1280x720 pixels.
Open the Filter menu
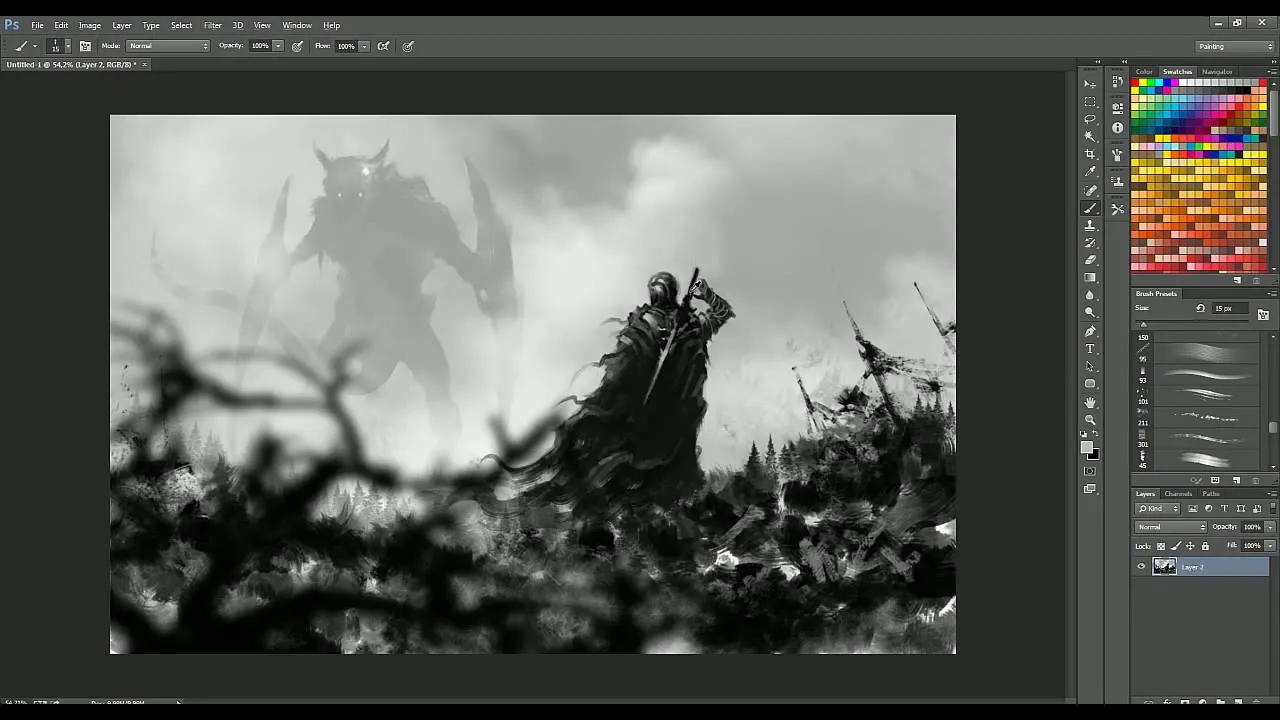click(212, 25)
